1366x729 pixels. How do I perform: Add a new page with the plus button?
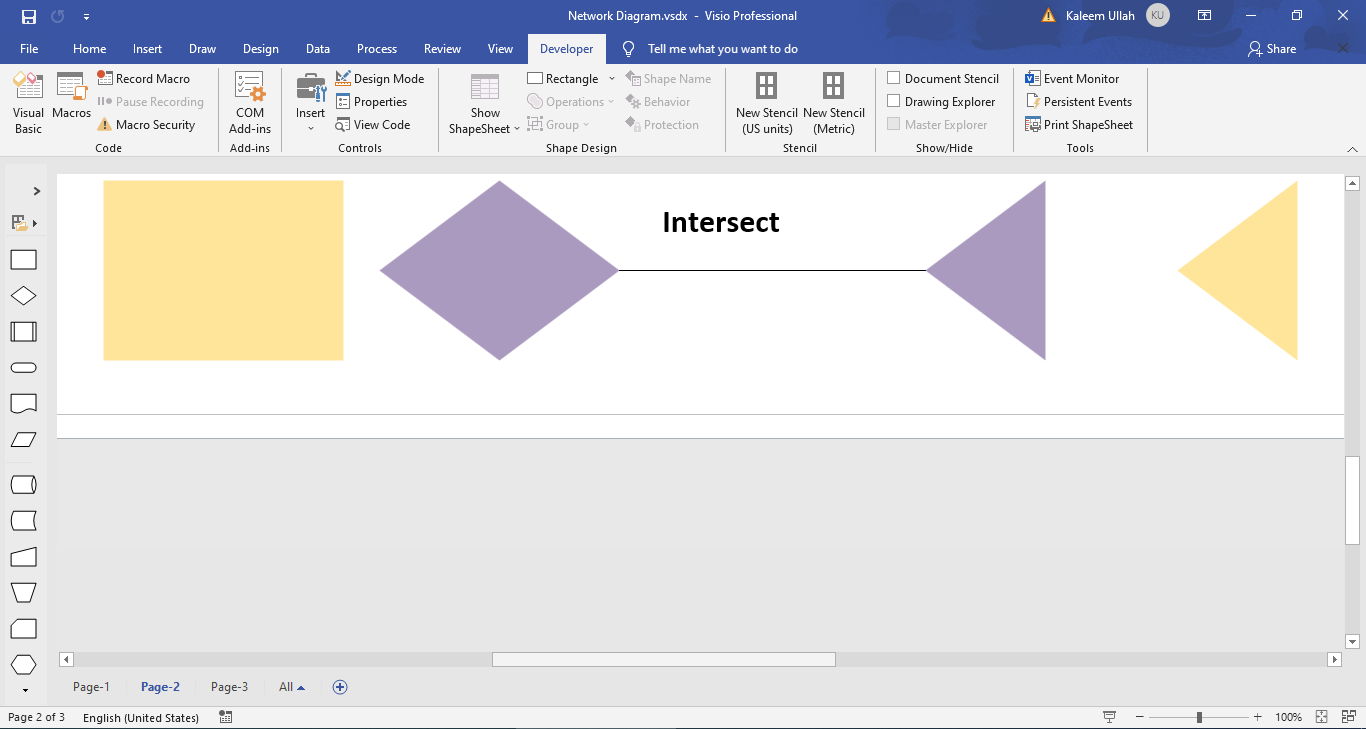pos(340,687)
